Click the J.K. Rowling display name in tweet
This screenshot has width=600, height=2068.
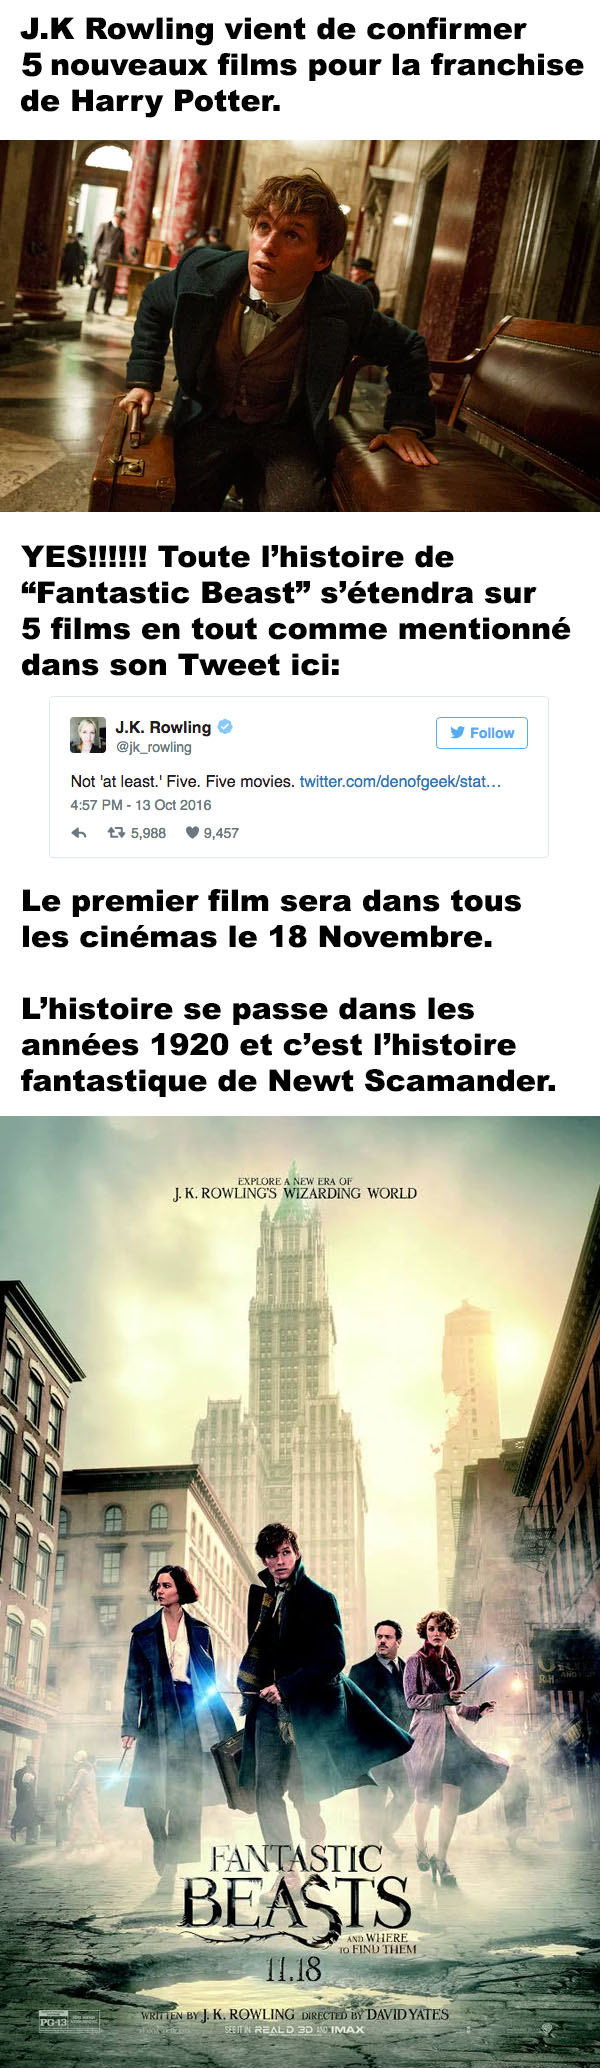(x=163, y=727)
